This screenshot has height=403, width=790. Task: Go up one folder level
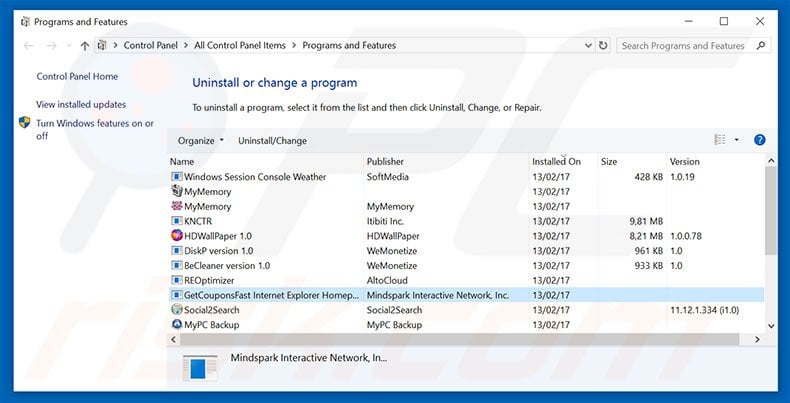(85, 45)
